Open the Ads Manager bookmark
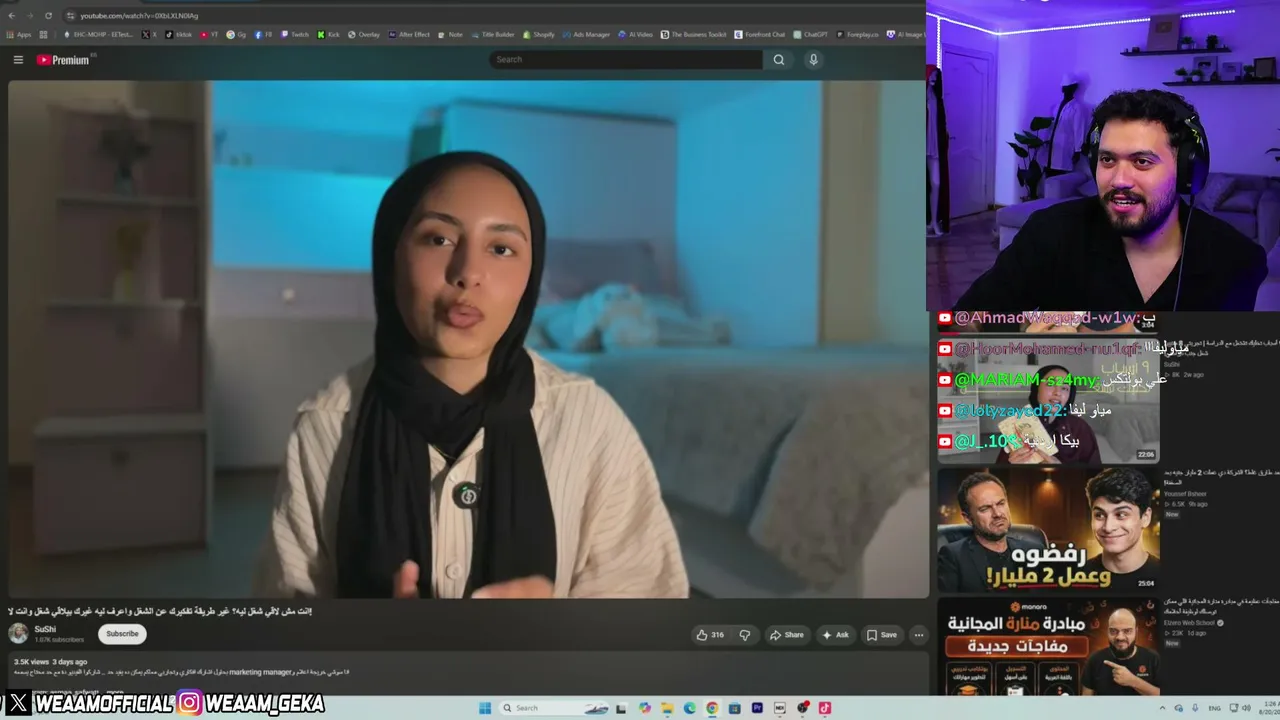This screenshot has height=720, width=1280. pos(586,35)
